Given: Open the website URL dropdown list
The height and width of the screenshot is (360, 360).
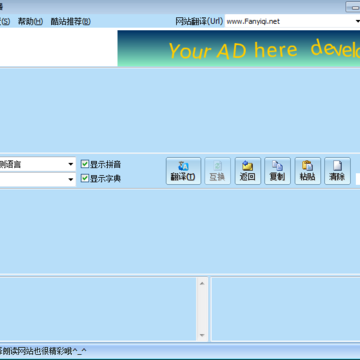Looking at the screenshot, I should click(x=357, y=22).
